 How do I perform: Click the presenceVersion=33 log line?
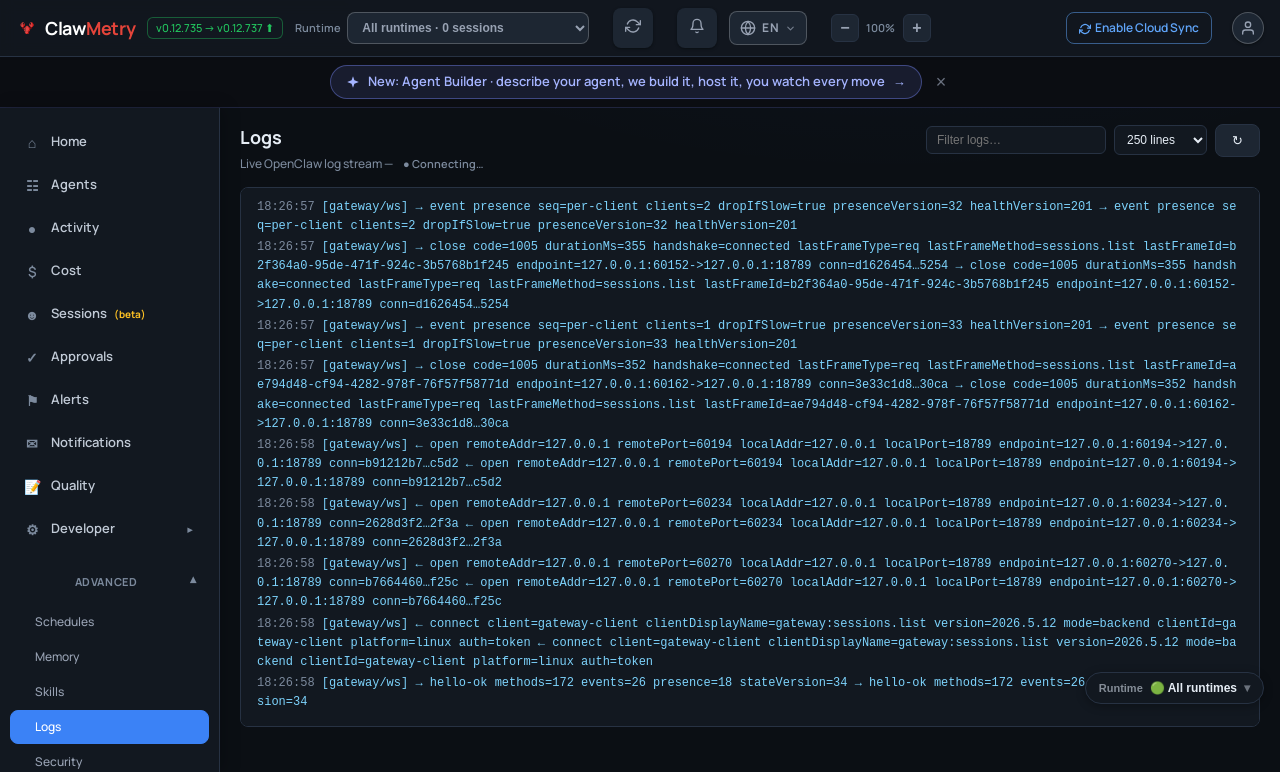click(747, 335)
